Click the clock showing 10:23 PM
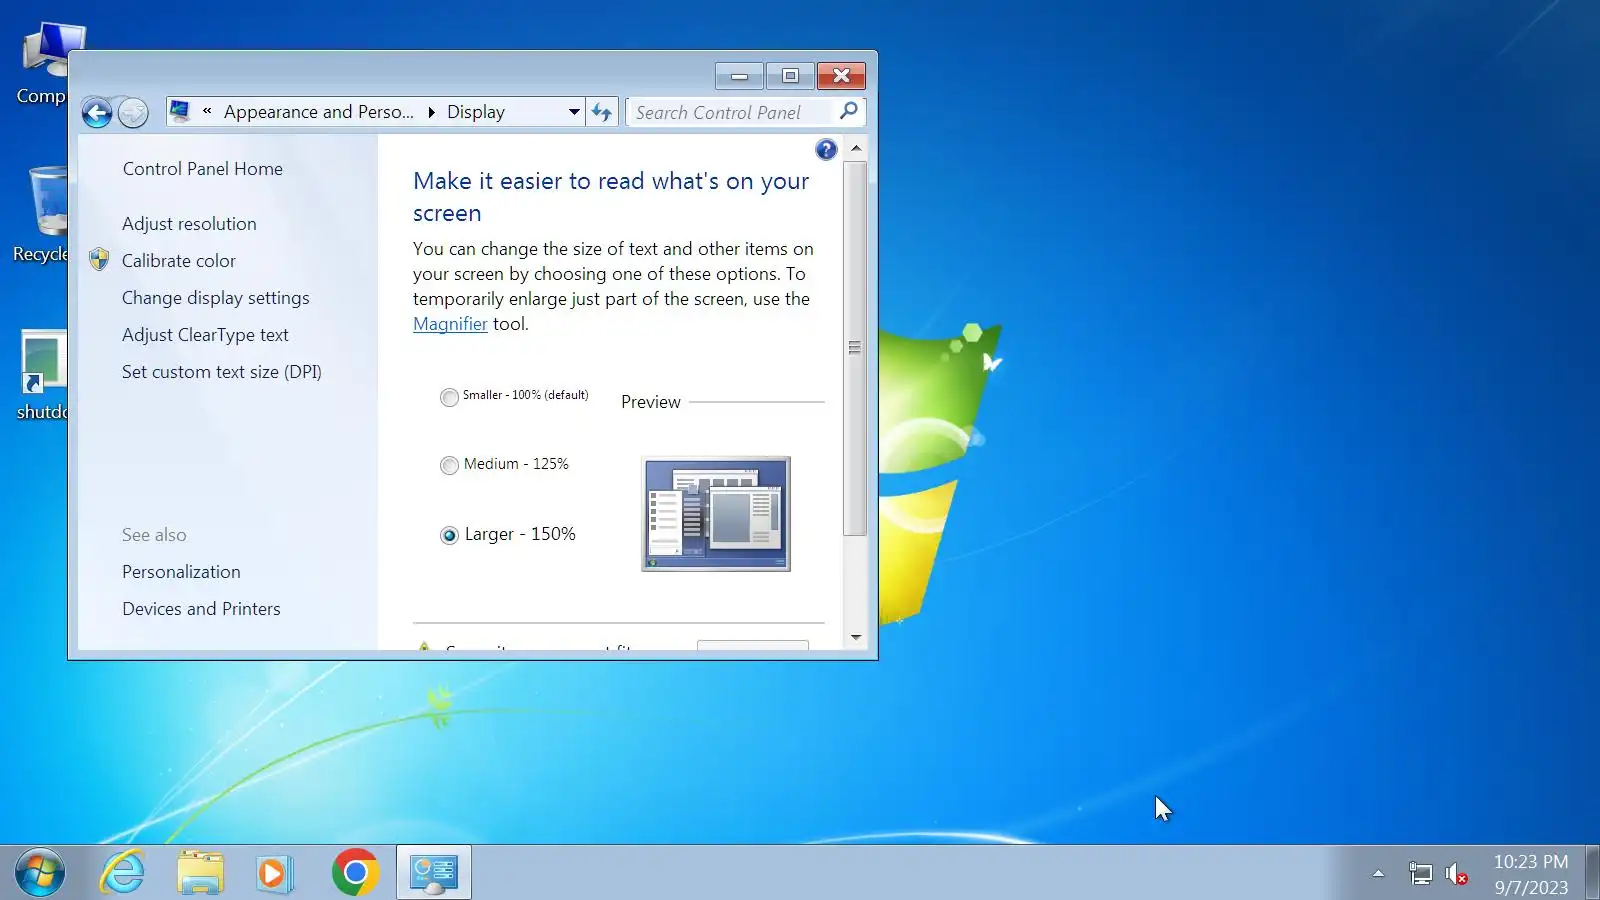 (x=1530, y=862)
